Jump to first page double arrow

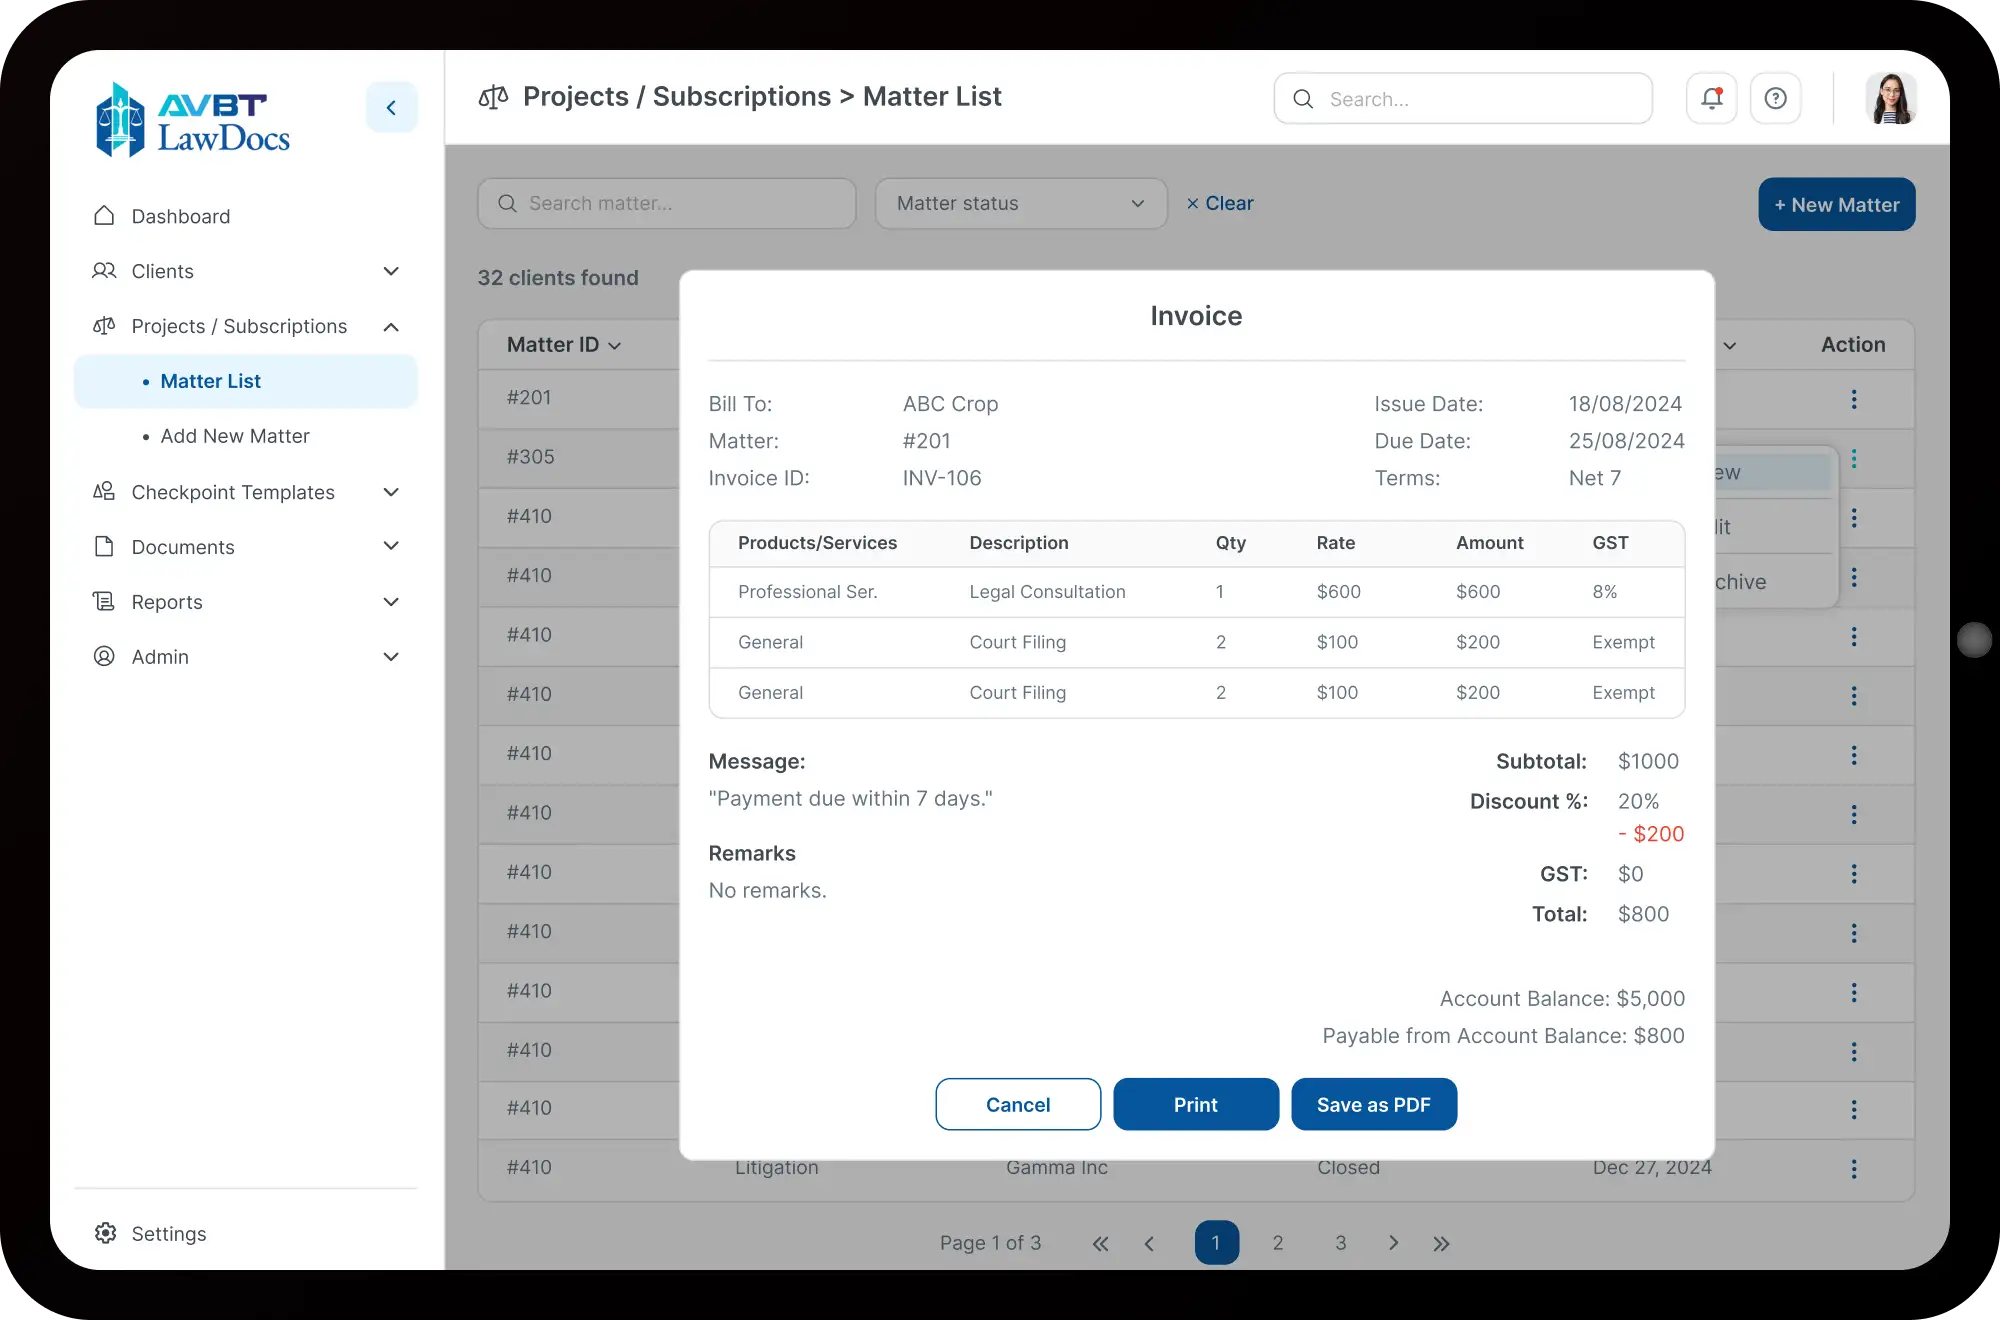(x=1100, y=1243)
